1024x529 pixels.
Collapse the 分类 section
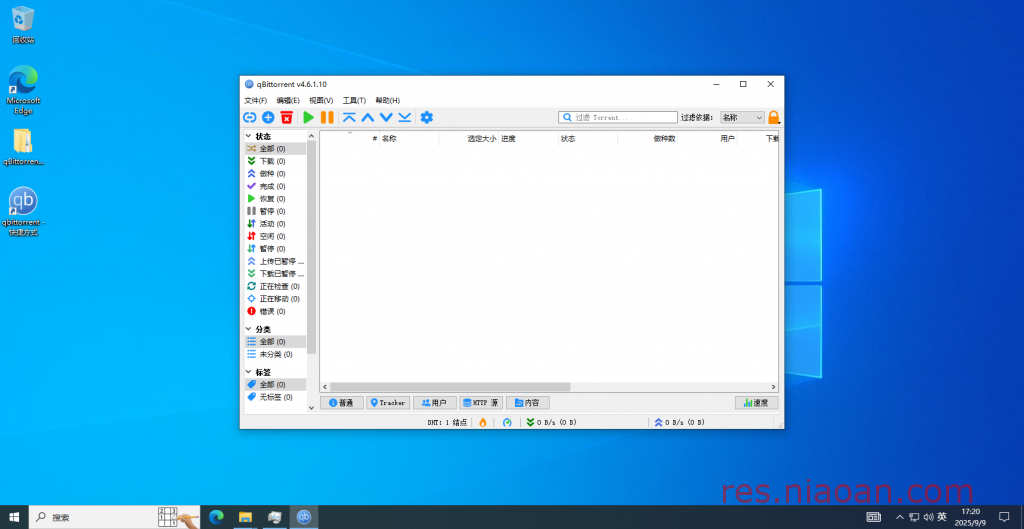coord(248,329)
